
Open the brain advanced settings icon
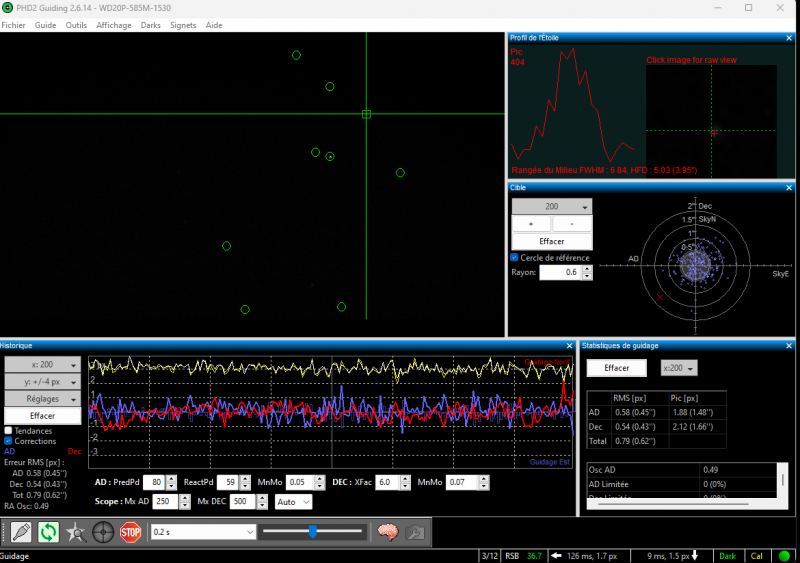[388, 532]
